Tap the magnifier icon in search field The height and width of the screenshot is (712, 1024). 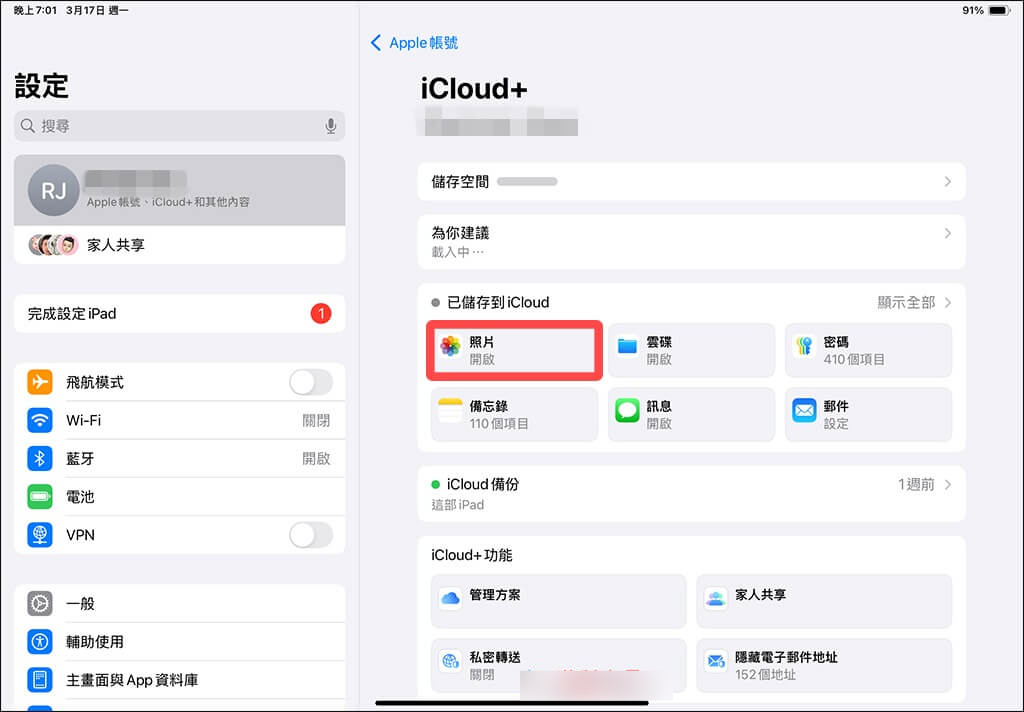point(27,125)
